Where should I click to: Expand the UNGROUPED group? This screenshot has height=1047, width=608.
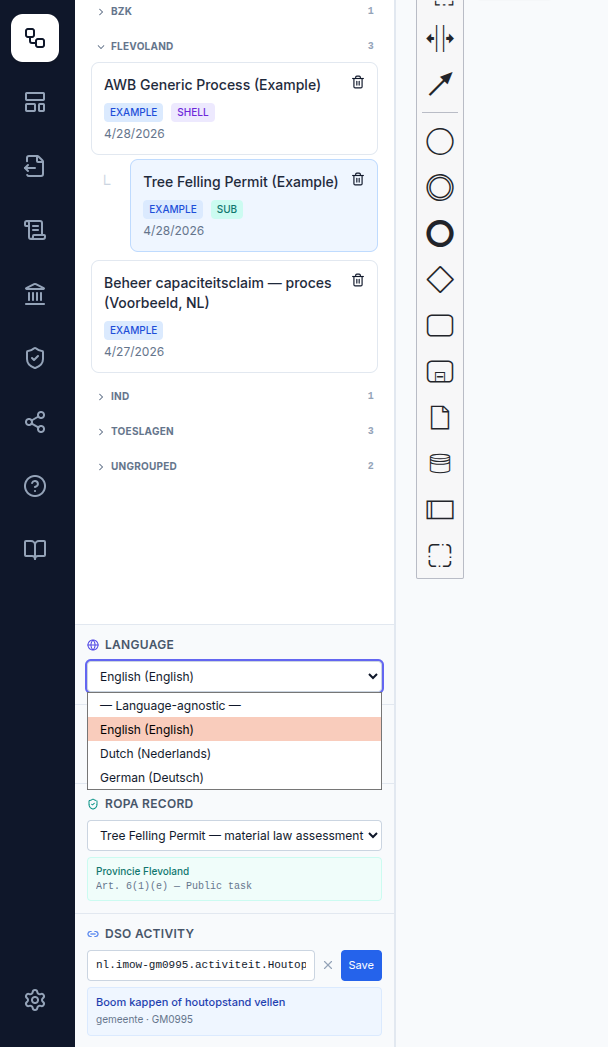(x=235, y=466)
